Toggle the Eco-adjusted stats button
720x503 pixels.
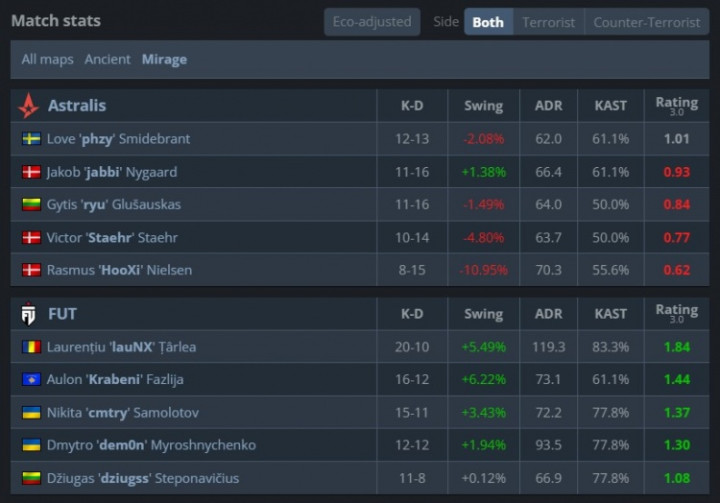pyautogui.click(x=372, y=22)
